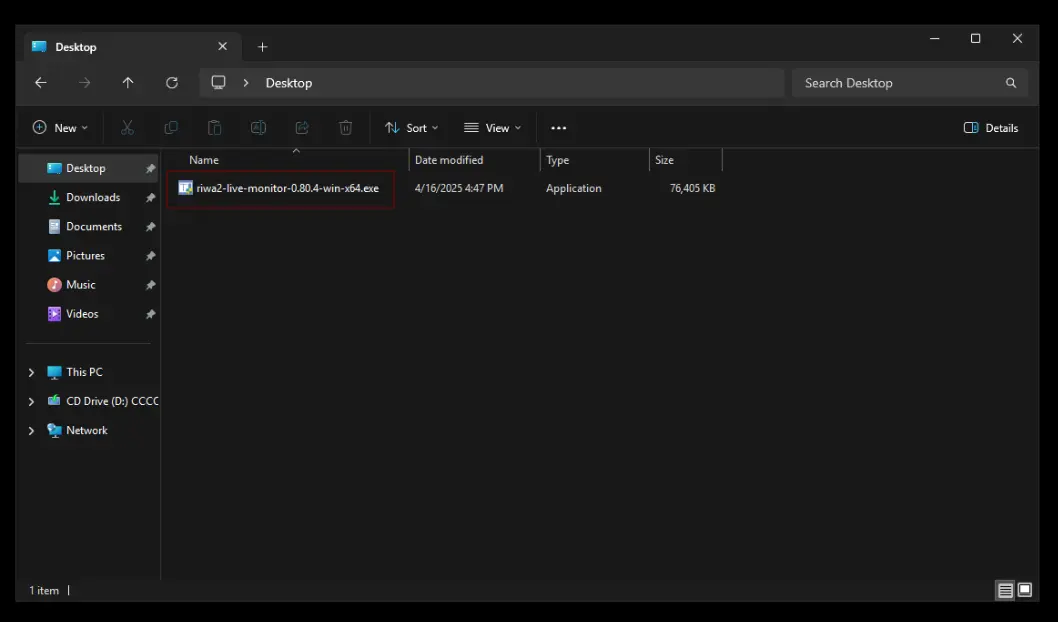This screenshot has height=622, width=1058.
Task: Refresh the Desktop folder view
Action: click(171, 82)
